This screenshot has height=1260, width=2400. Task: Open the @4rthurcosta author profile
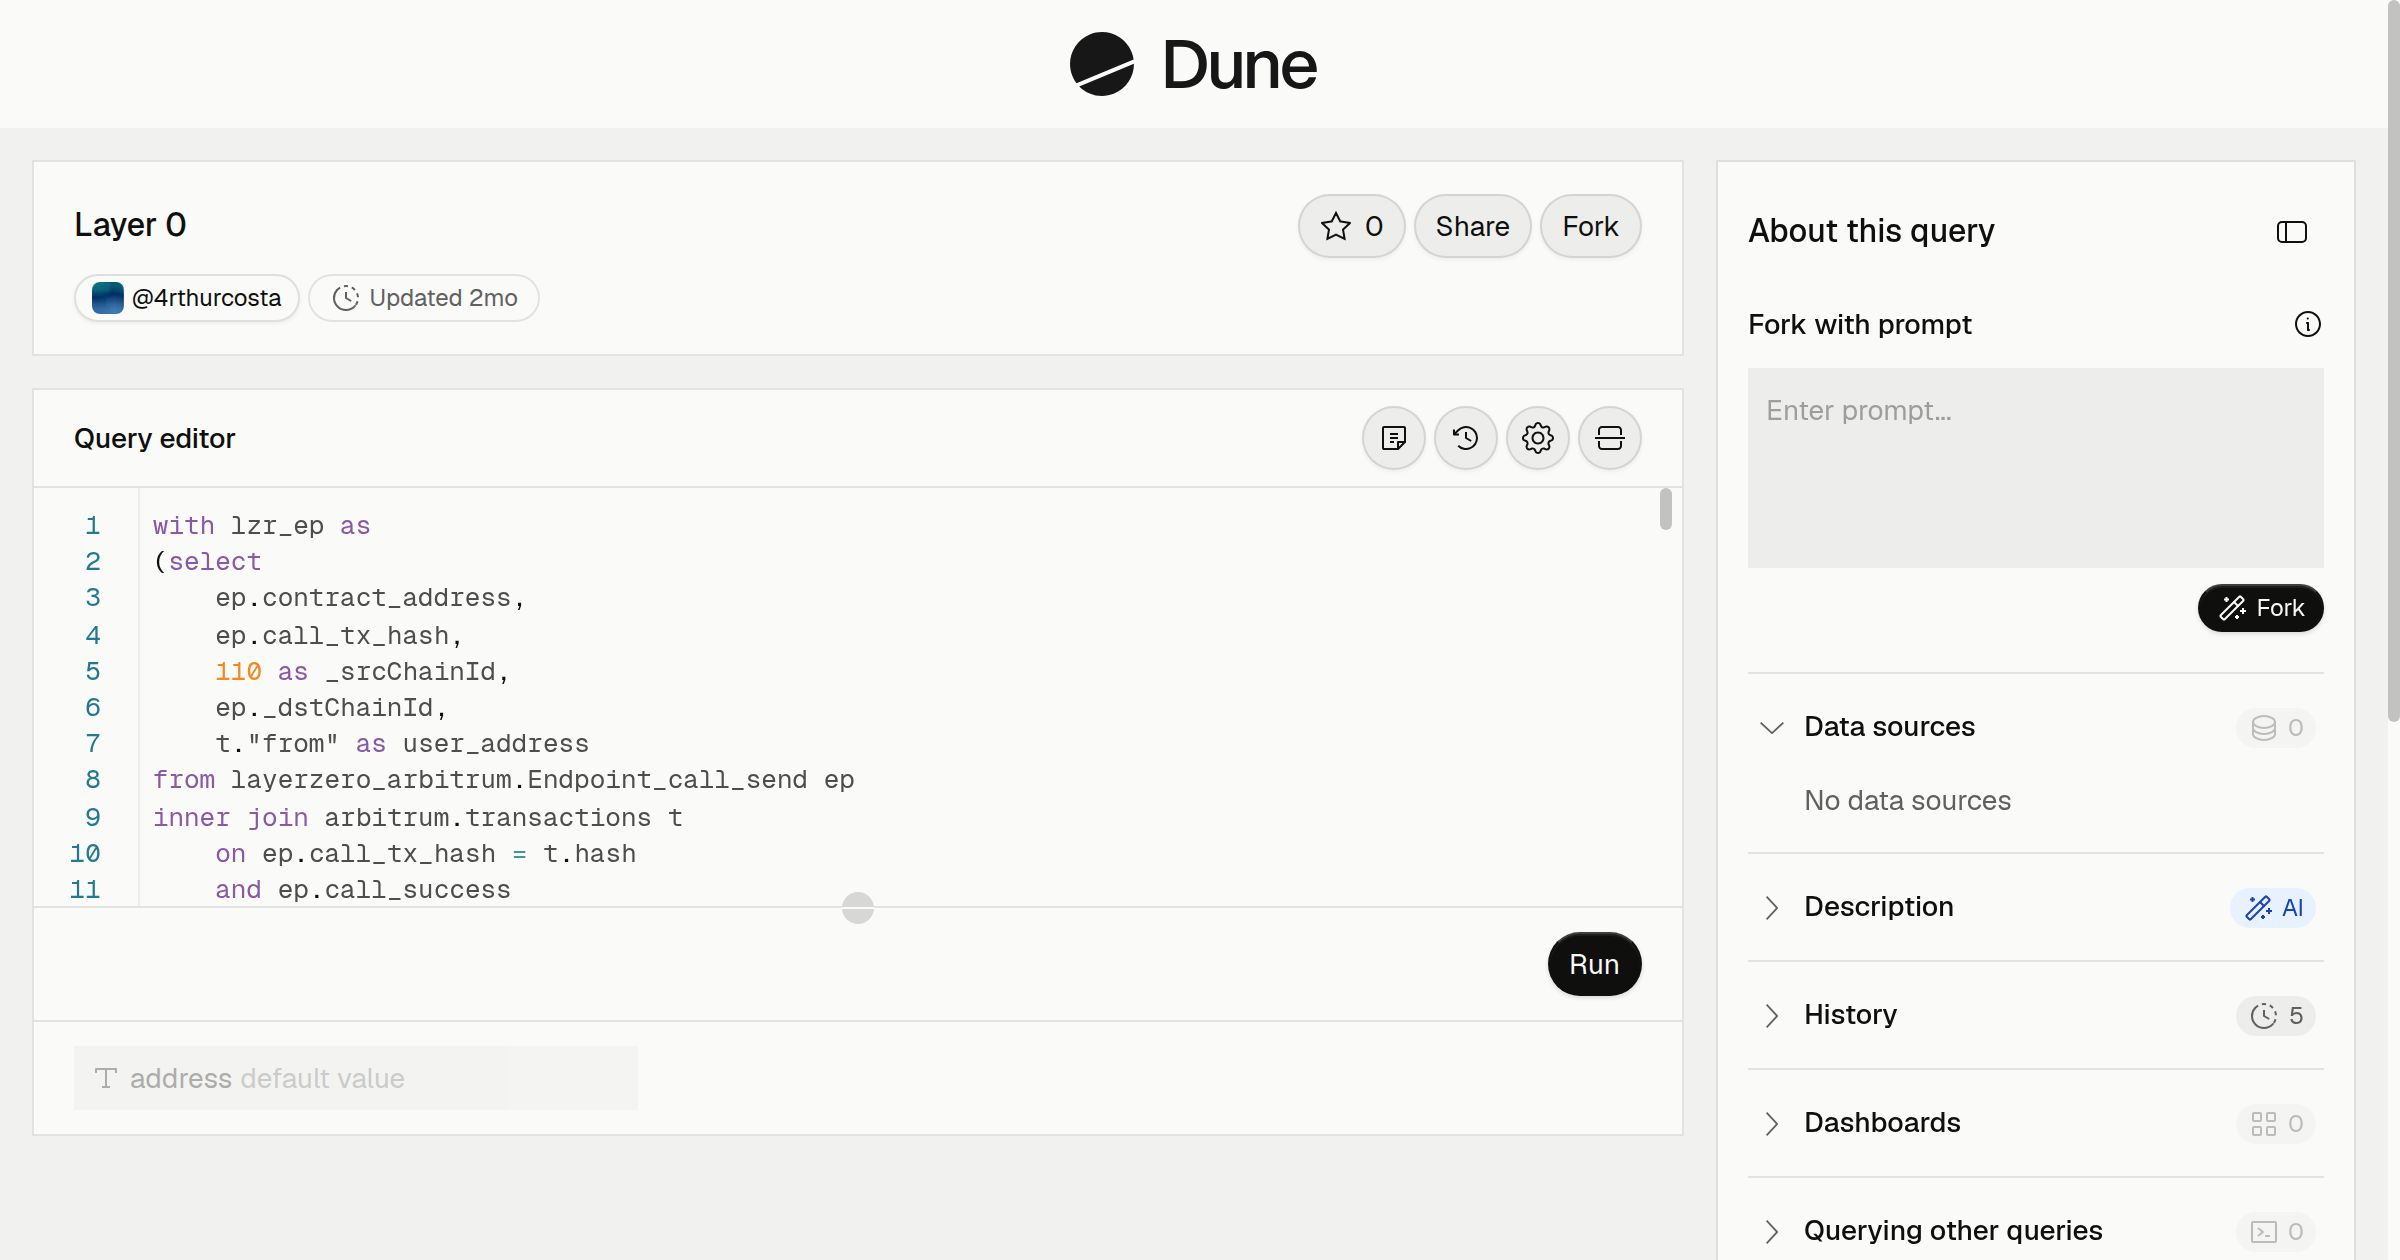tap(187, 298)
